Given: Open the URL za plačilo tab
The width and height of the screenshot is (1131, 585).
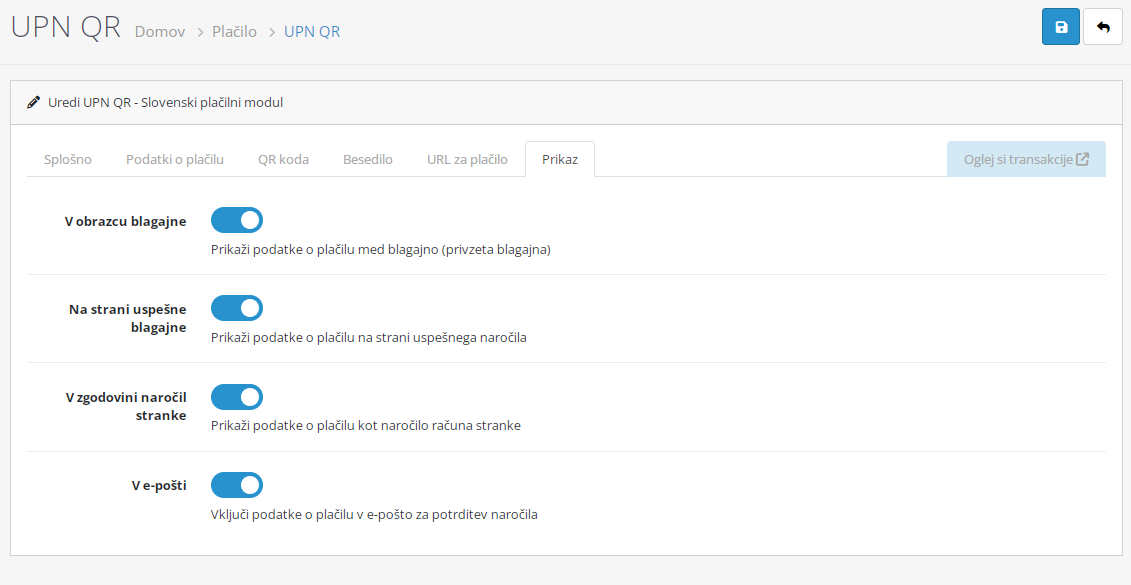Looking at the screenshot, I should (x=467, y=159).
